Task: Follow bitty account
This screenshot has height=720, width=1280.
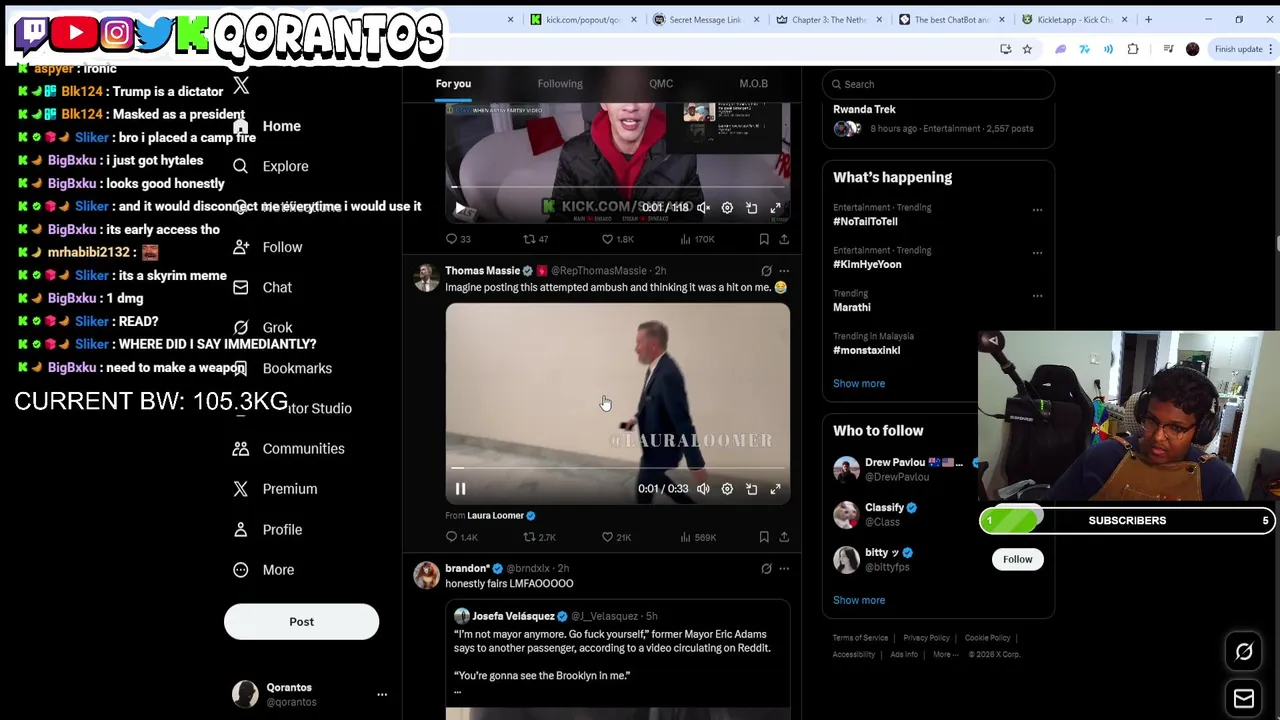Action: click(1017, 560)
